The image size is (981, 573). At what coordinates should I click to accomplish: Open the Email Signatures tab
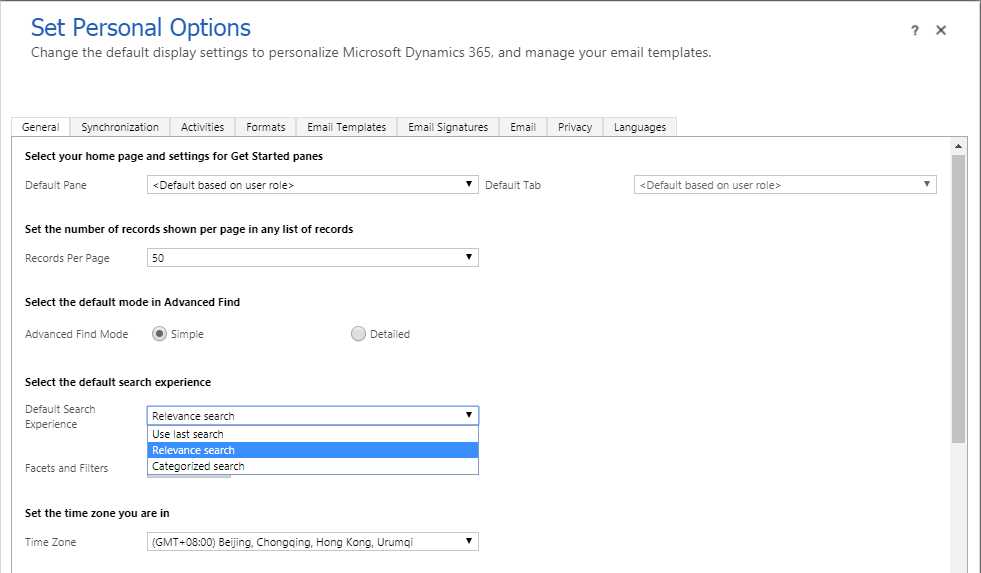coord(448,127)
